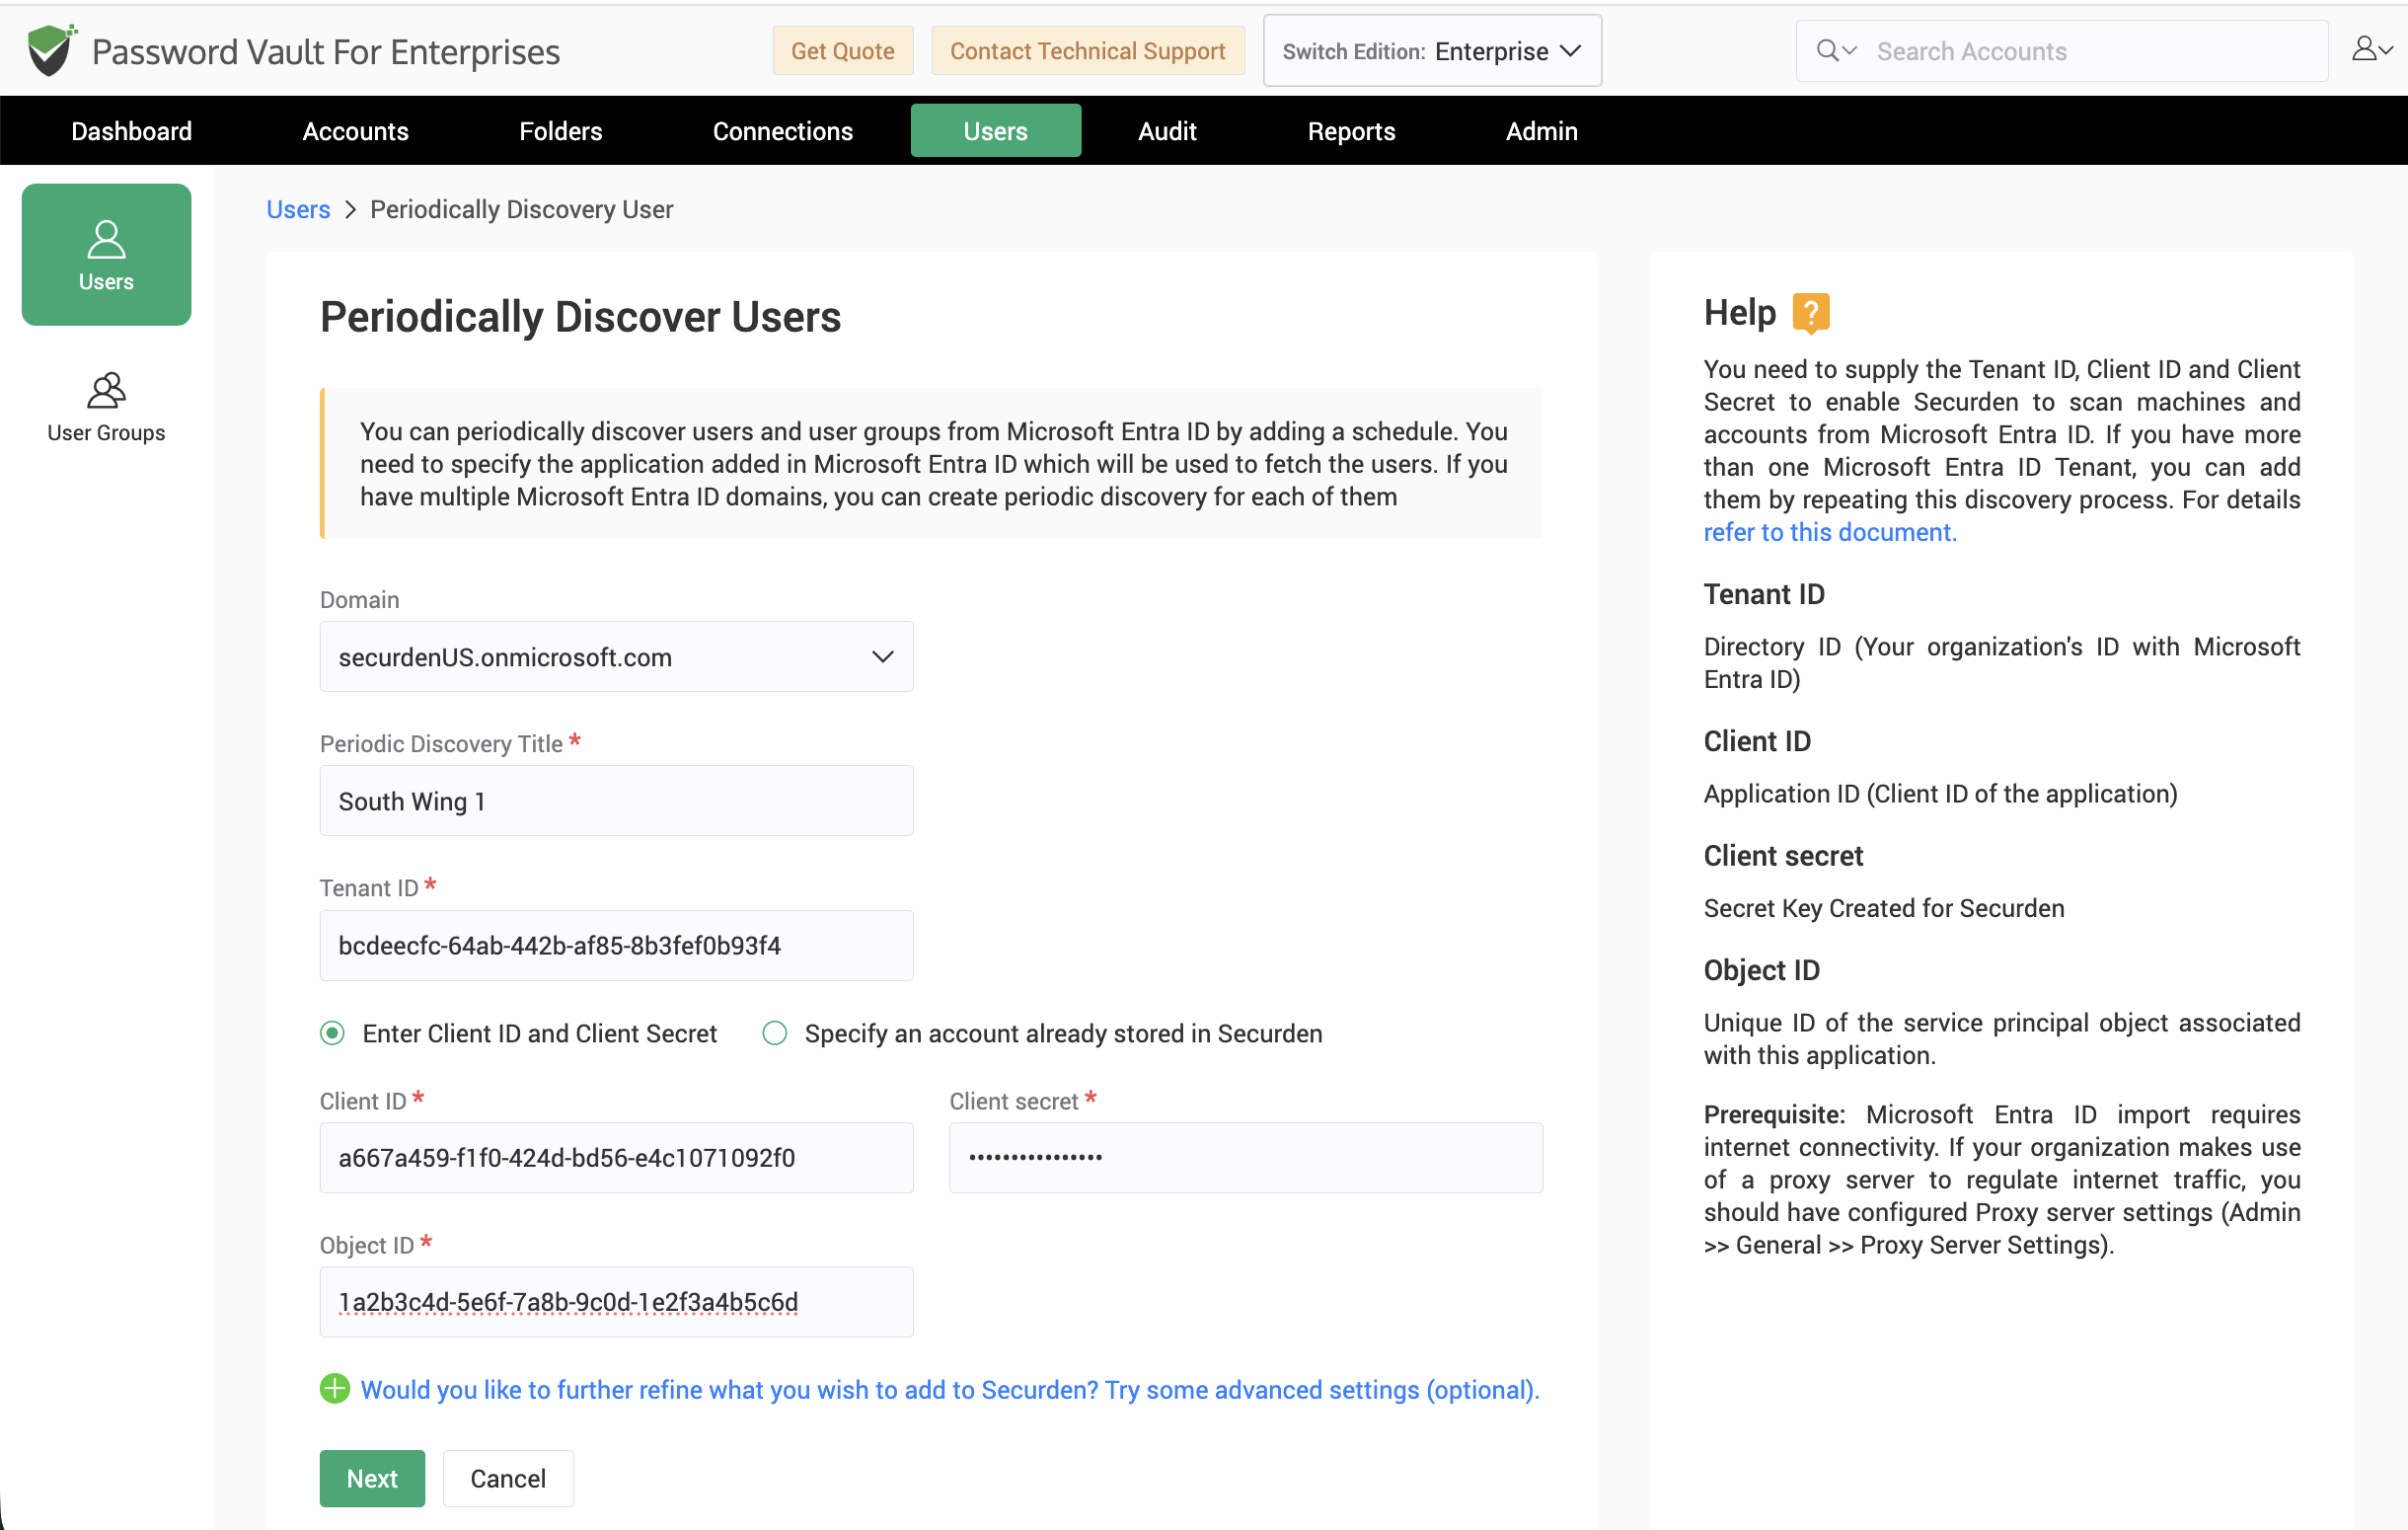Click the Client ID input field
This screenshot has height=1530, width=2408.
(616, 1157)
